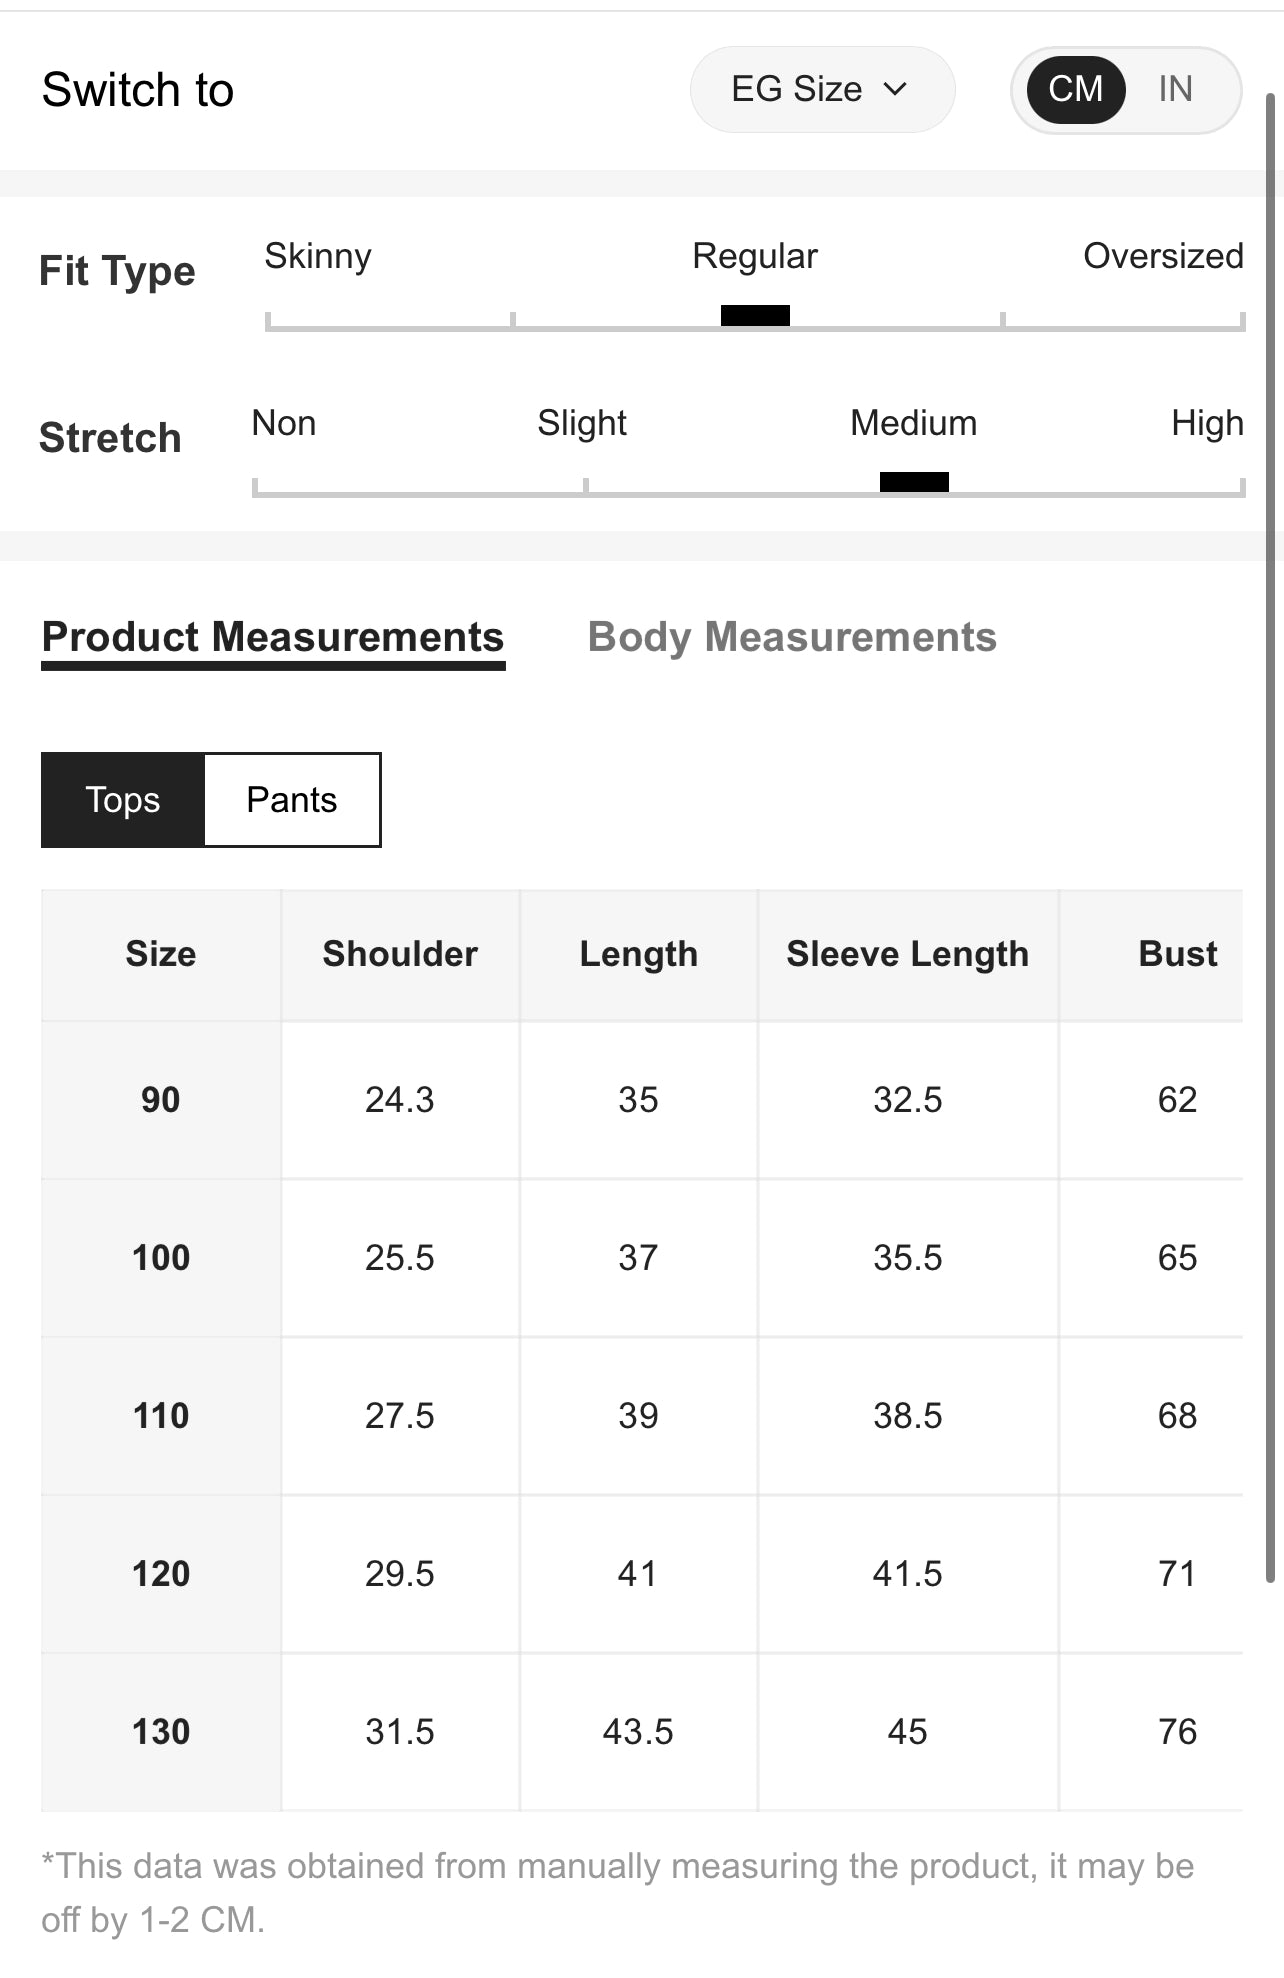1284x1978 pixels.
Task: Click the Size column header
Action: pos(161,954)
